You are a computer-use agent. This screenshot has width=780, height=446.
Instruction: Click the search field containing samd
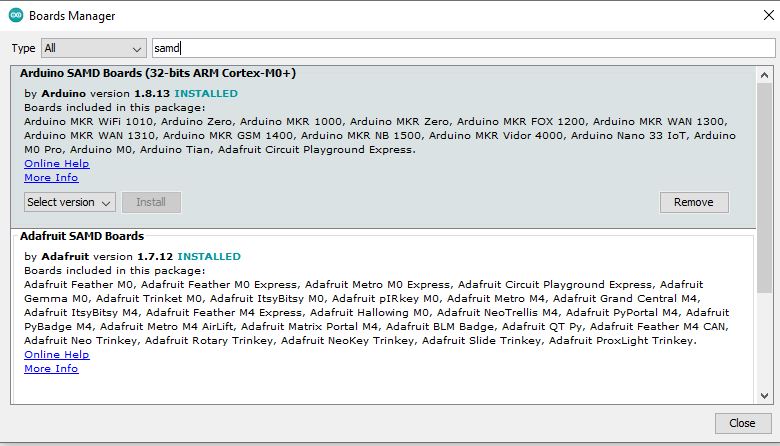pos(463,48)
